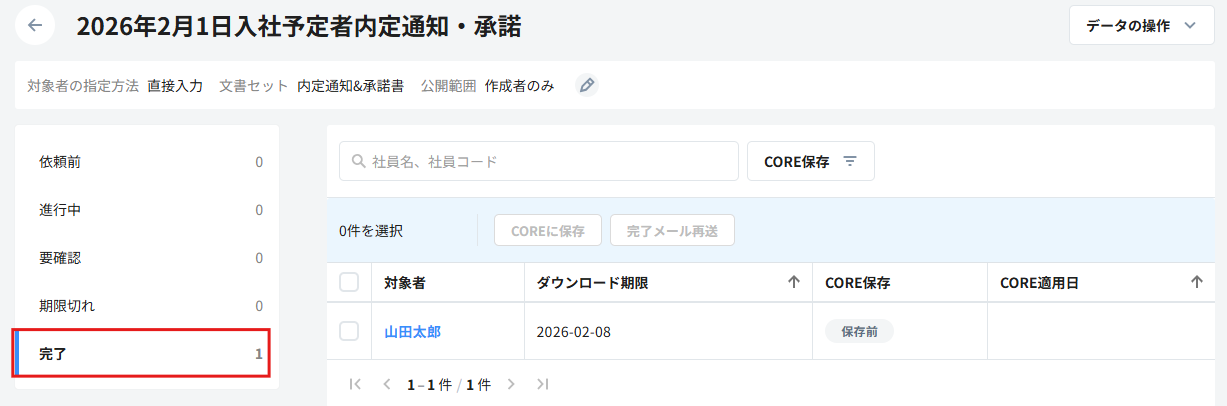Go to first page of results
The image size is (1227, 406).
pos(355,384)
